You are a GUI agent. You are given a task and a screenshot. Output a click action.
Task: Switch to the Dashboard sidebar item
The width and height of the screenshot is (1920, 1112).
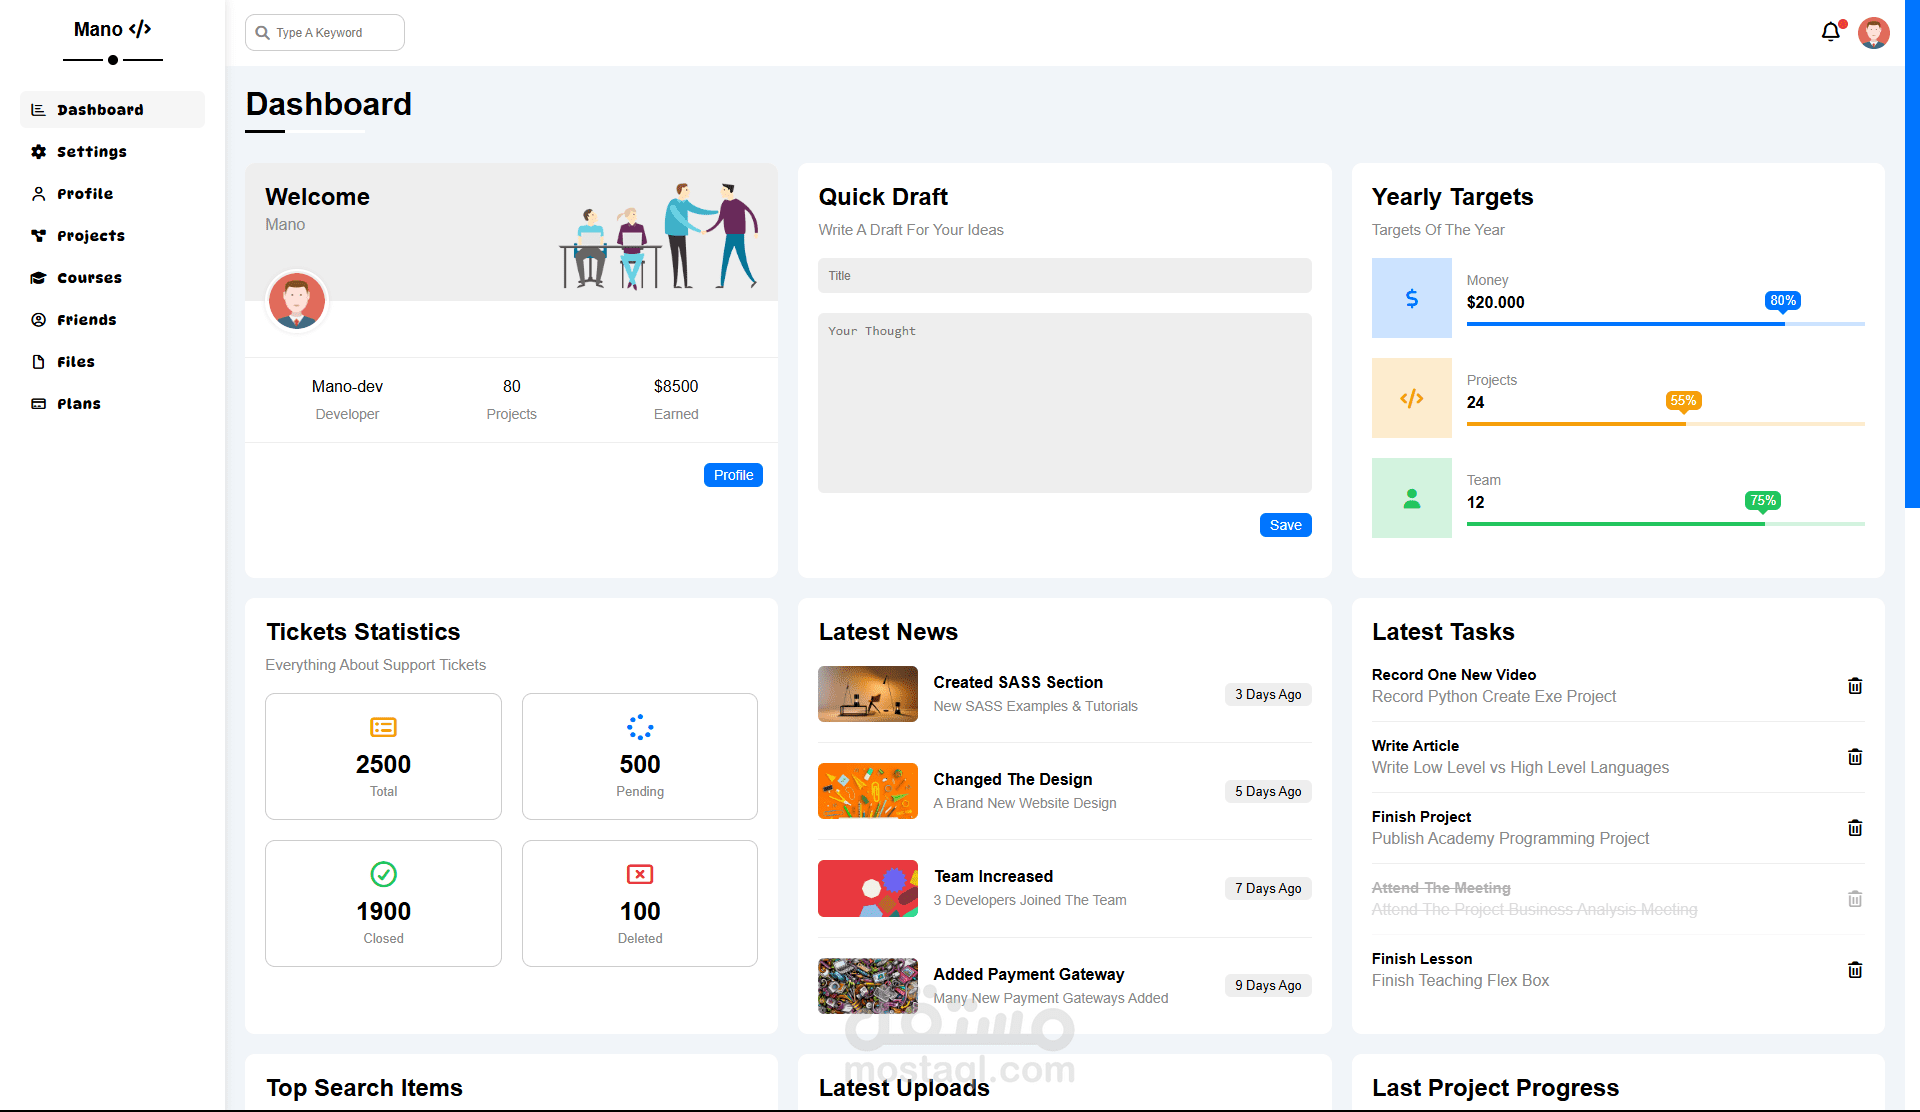[100, 109]
